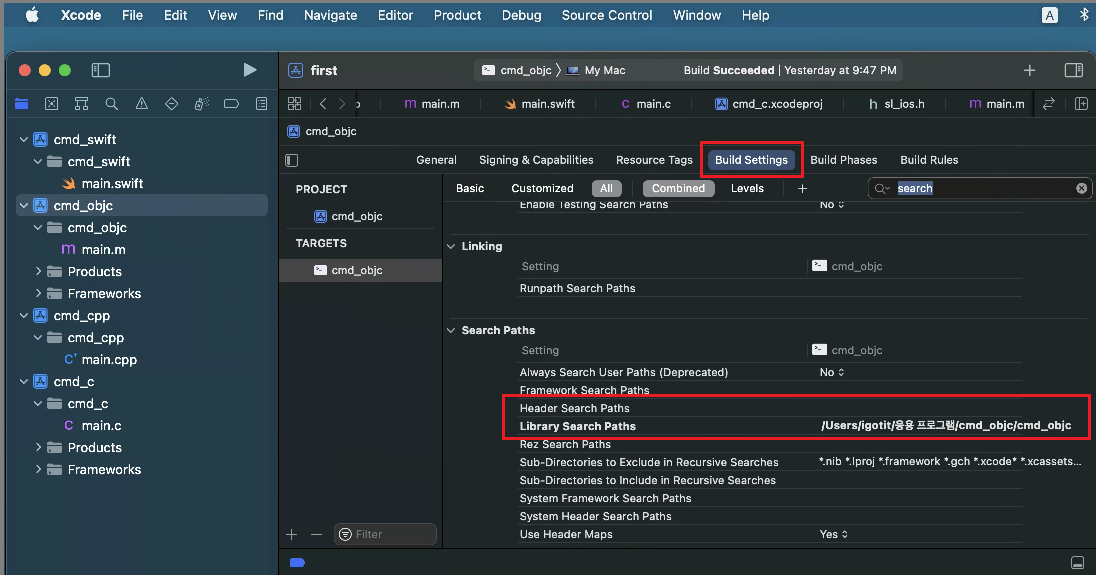Open the input source A icon
Screen dimensions: 1096x575
tap(1049, 15)
